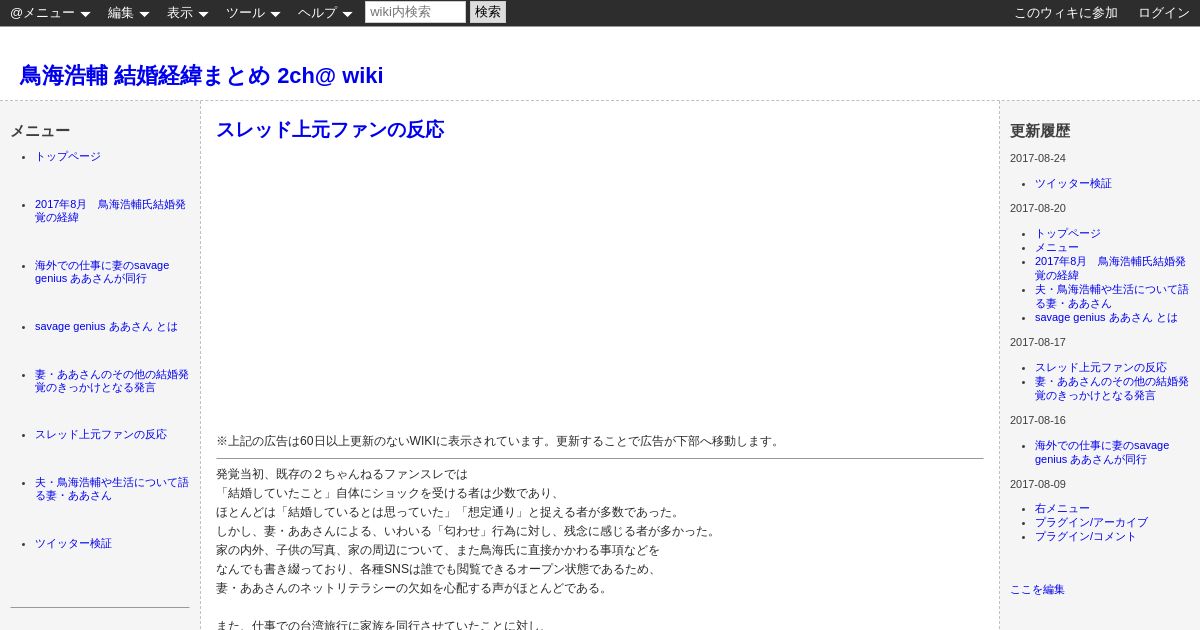Click the 検索 search button
The width and height of the screenshot is (1200, 630).
tap(488, 12)
